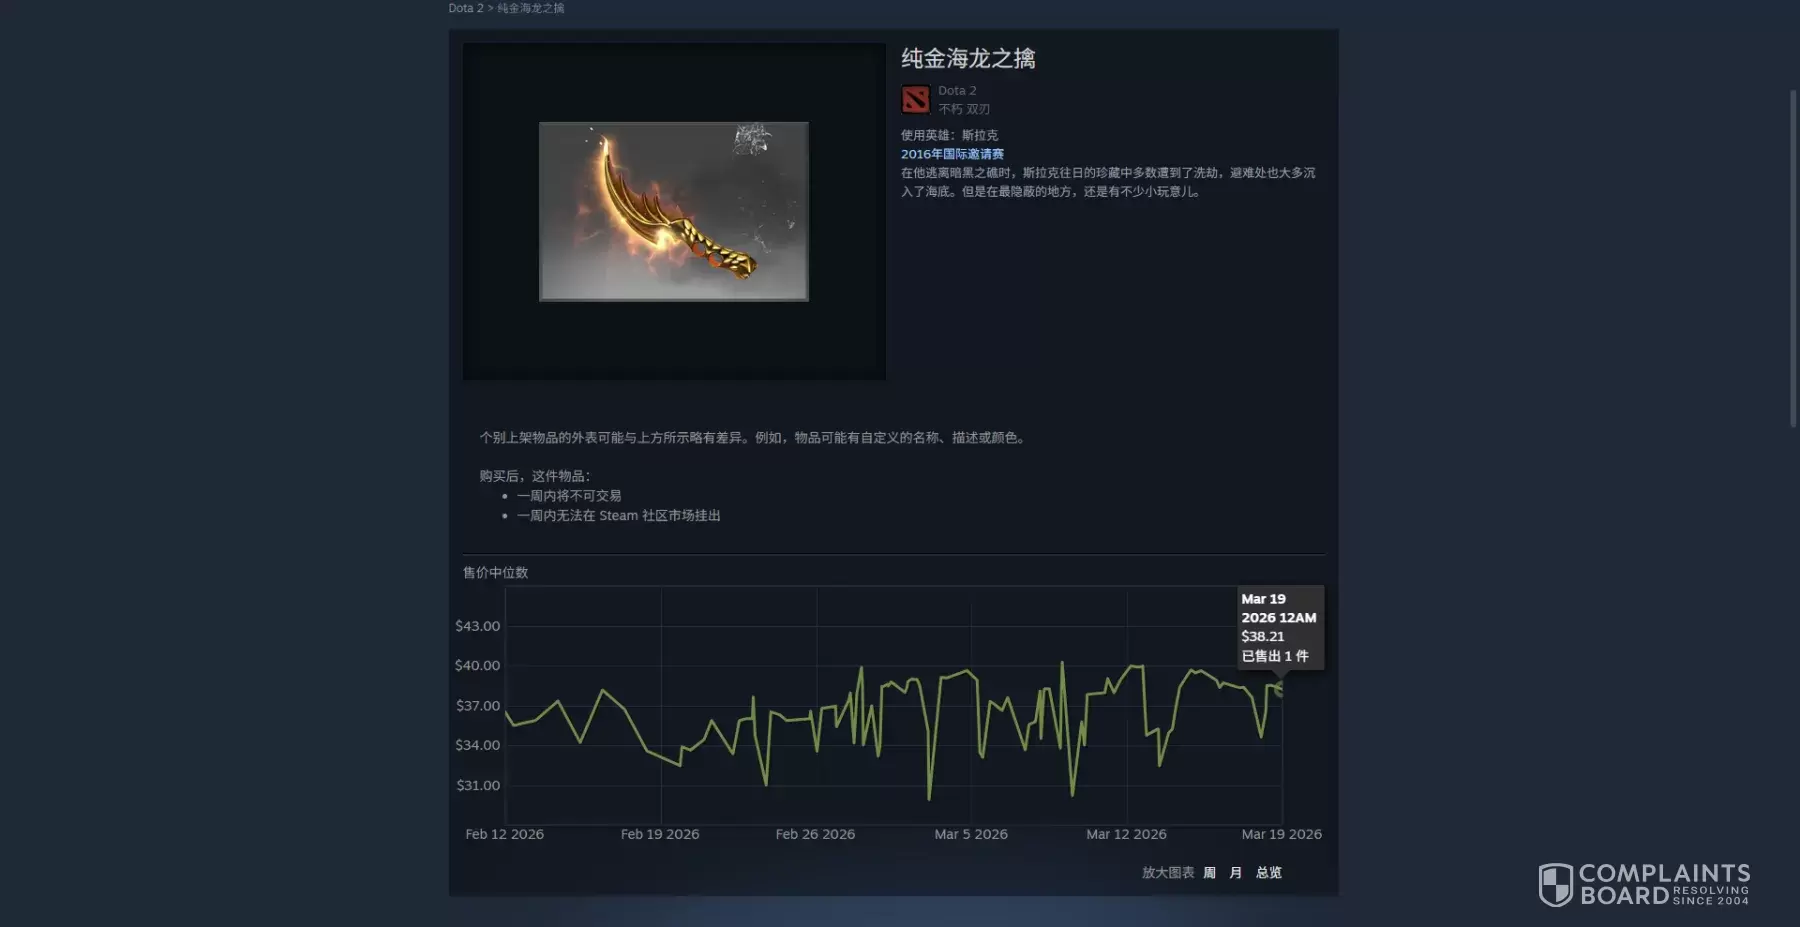Click the 售价中位数 chart heading

pyautogui.click(x=495, y=573)
